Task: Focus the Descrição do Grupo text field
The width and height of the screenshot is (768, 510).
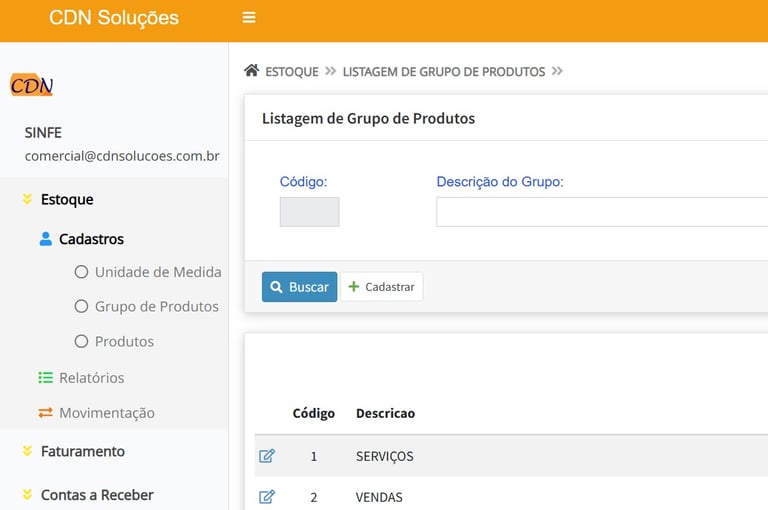Action: [601, 212]
